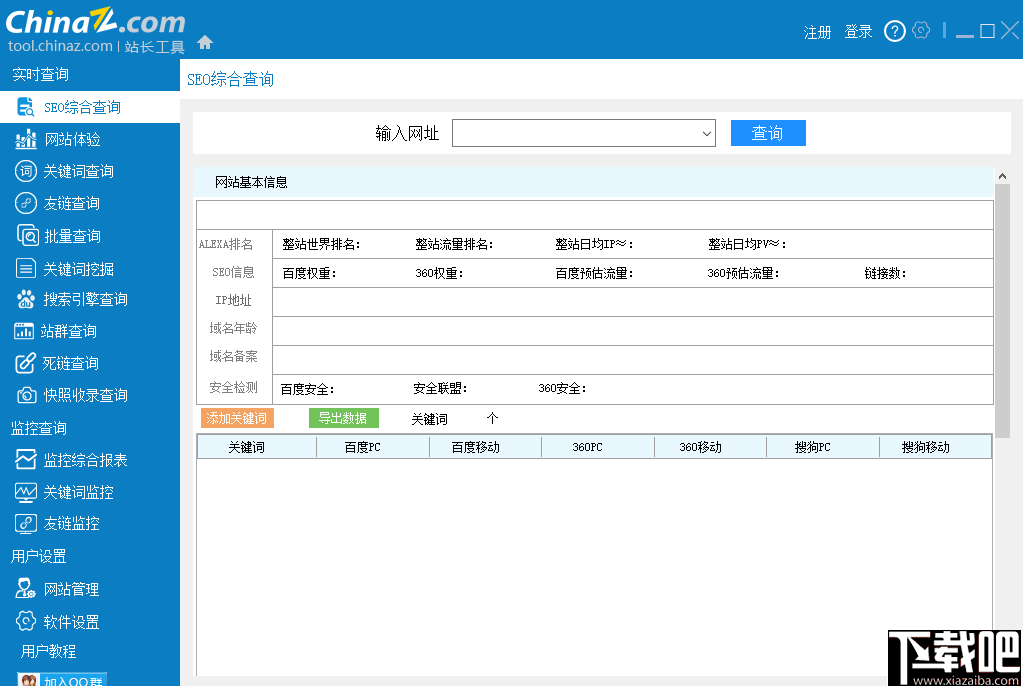1023x686 pixels.
Task: Click the home icon in the title bar
Action: tap(206, 44)
